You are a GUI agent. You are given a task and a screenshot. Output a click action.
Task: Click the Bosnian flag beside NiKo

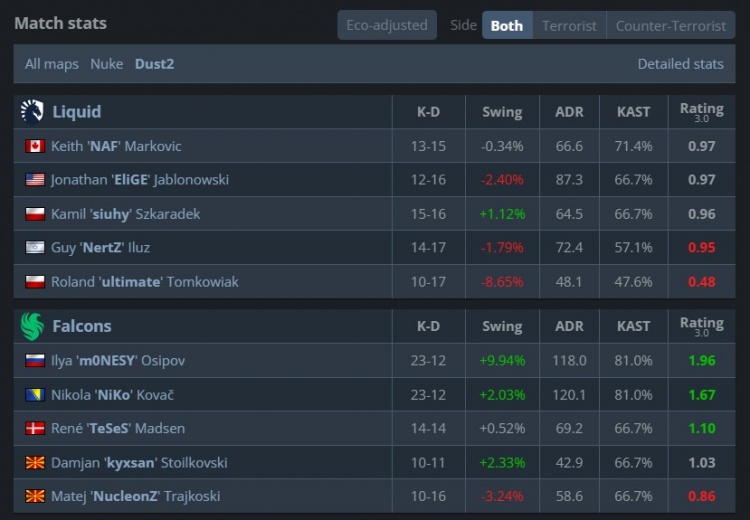tap(35, 394)
